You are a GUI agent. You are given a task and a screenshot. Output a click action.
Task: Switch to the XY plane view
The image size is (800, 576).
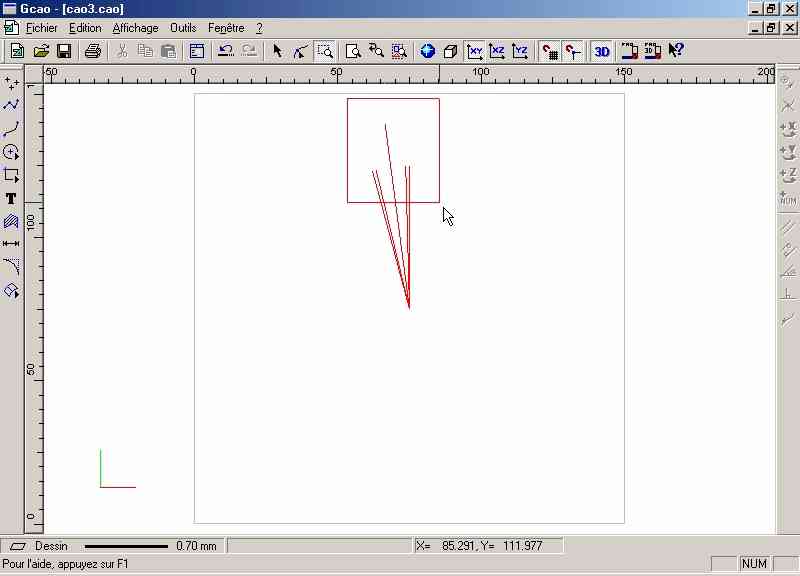(x=474, y=51)
